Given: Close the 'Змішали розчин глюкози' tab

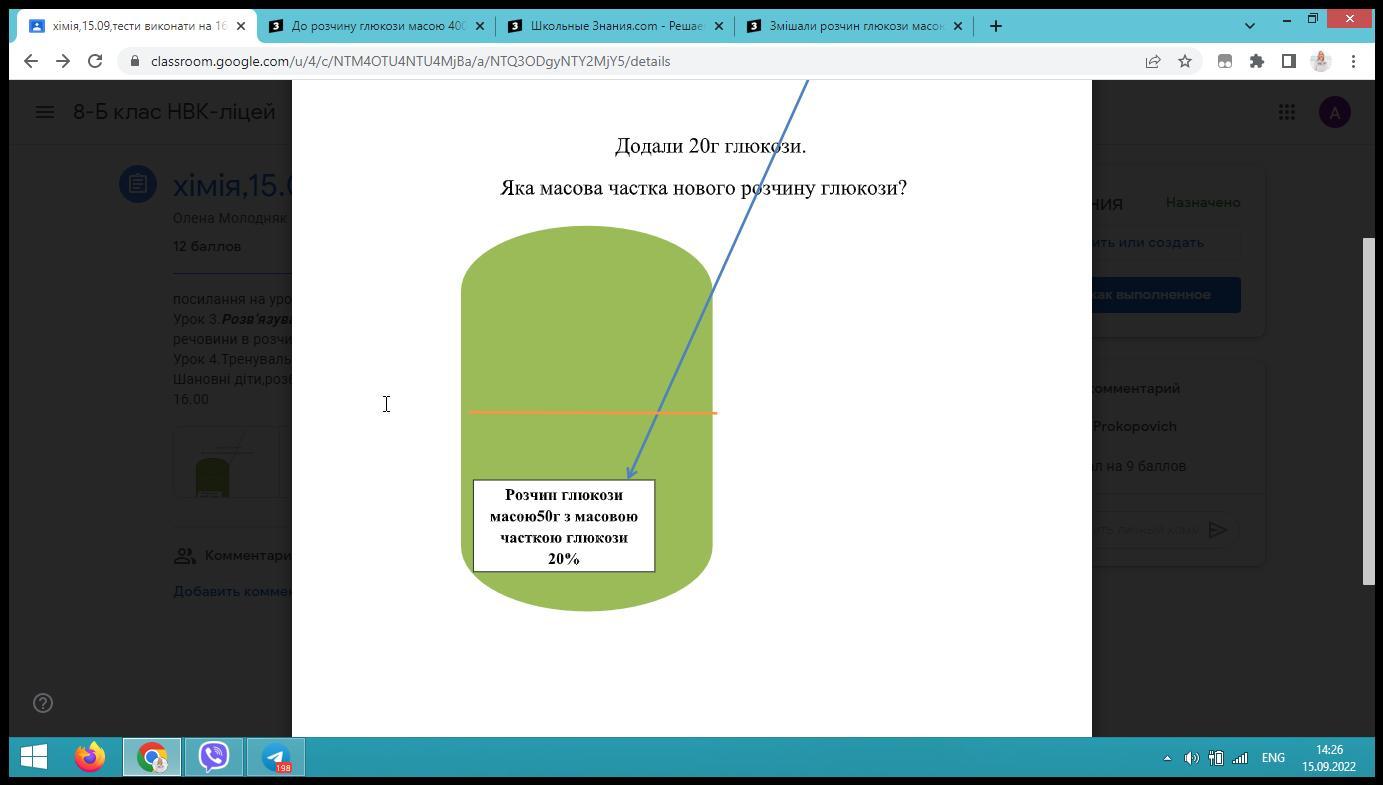Looking at the screenshot, I should (958, 26).
